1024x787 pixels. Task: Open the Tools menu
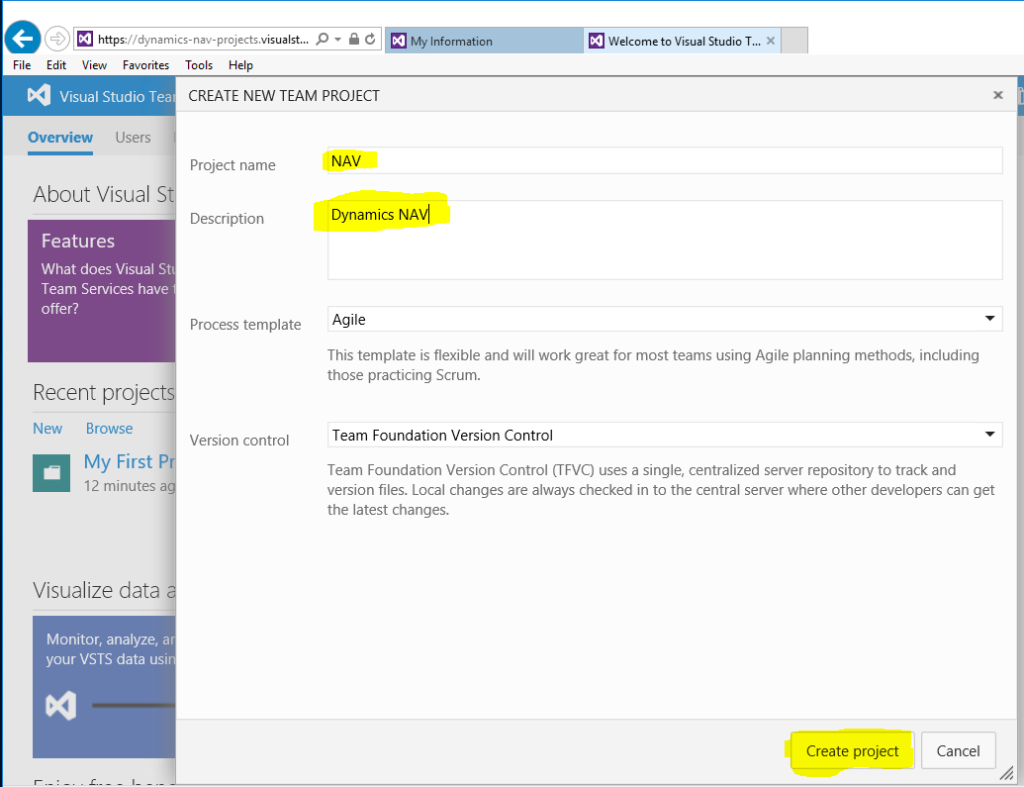pos(198,65)
